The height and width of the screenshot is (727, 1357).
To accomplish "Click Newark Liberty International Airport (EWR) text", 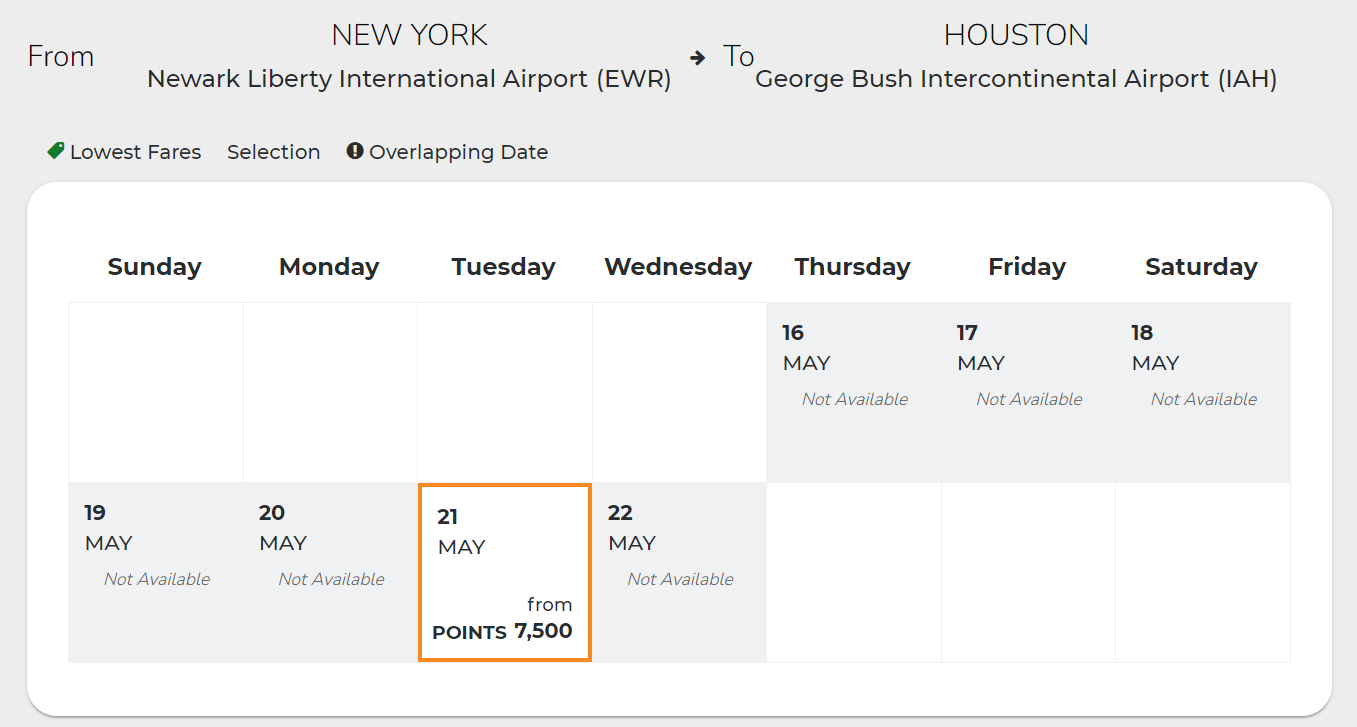I will coord(409,79).
